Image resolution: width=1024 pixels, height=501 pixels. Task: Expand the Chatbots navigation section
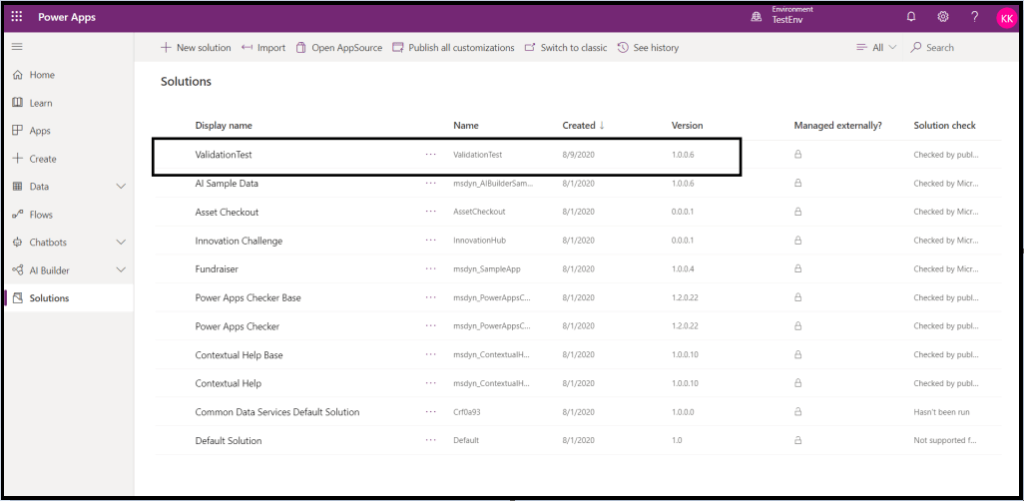tap(121, 243)
